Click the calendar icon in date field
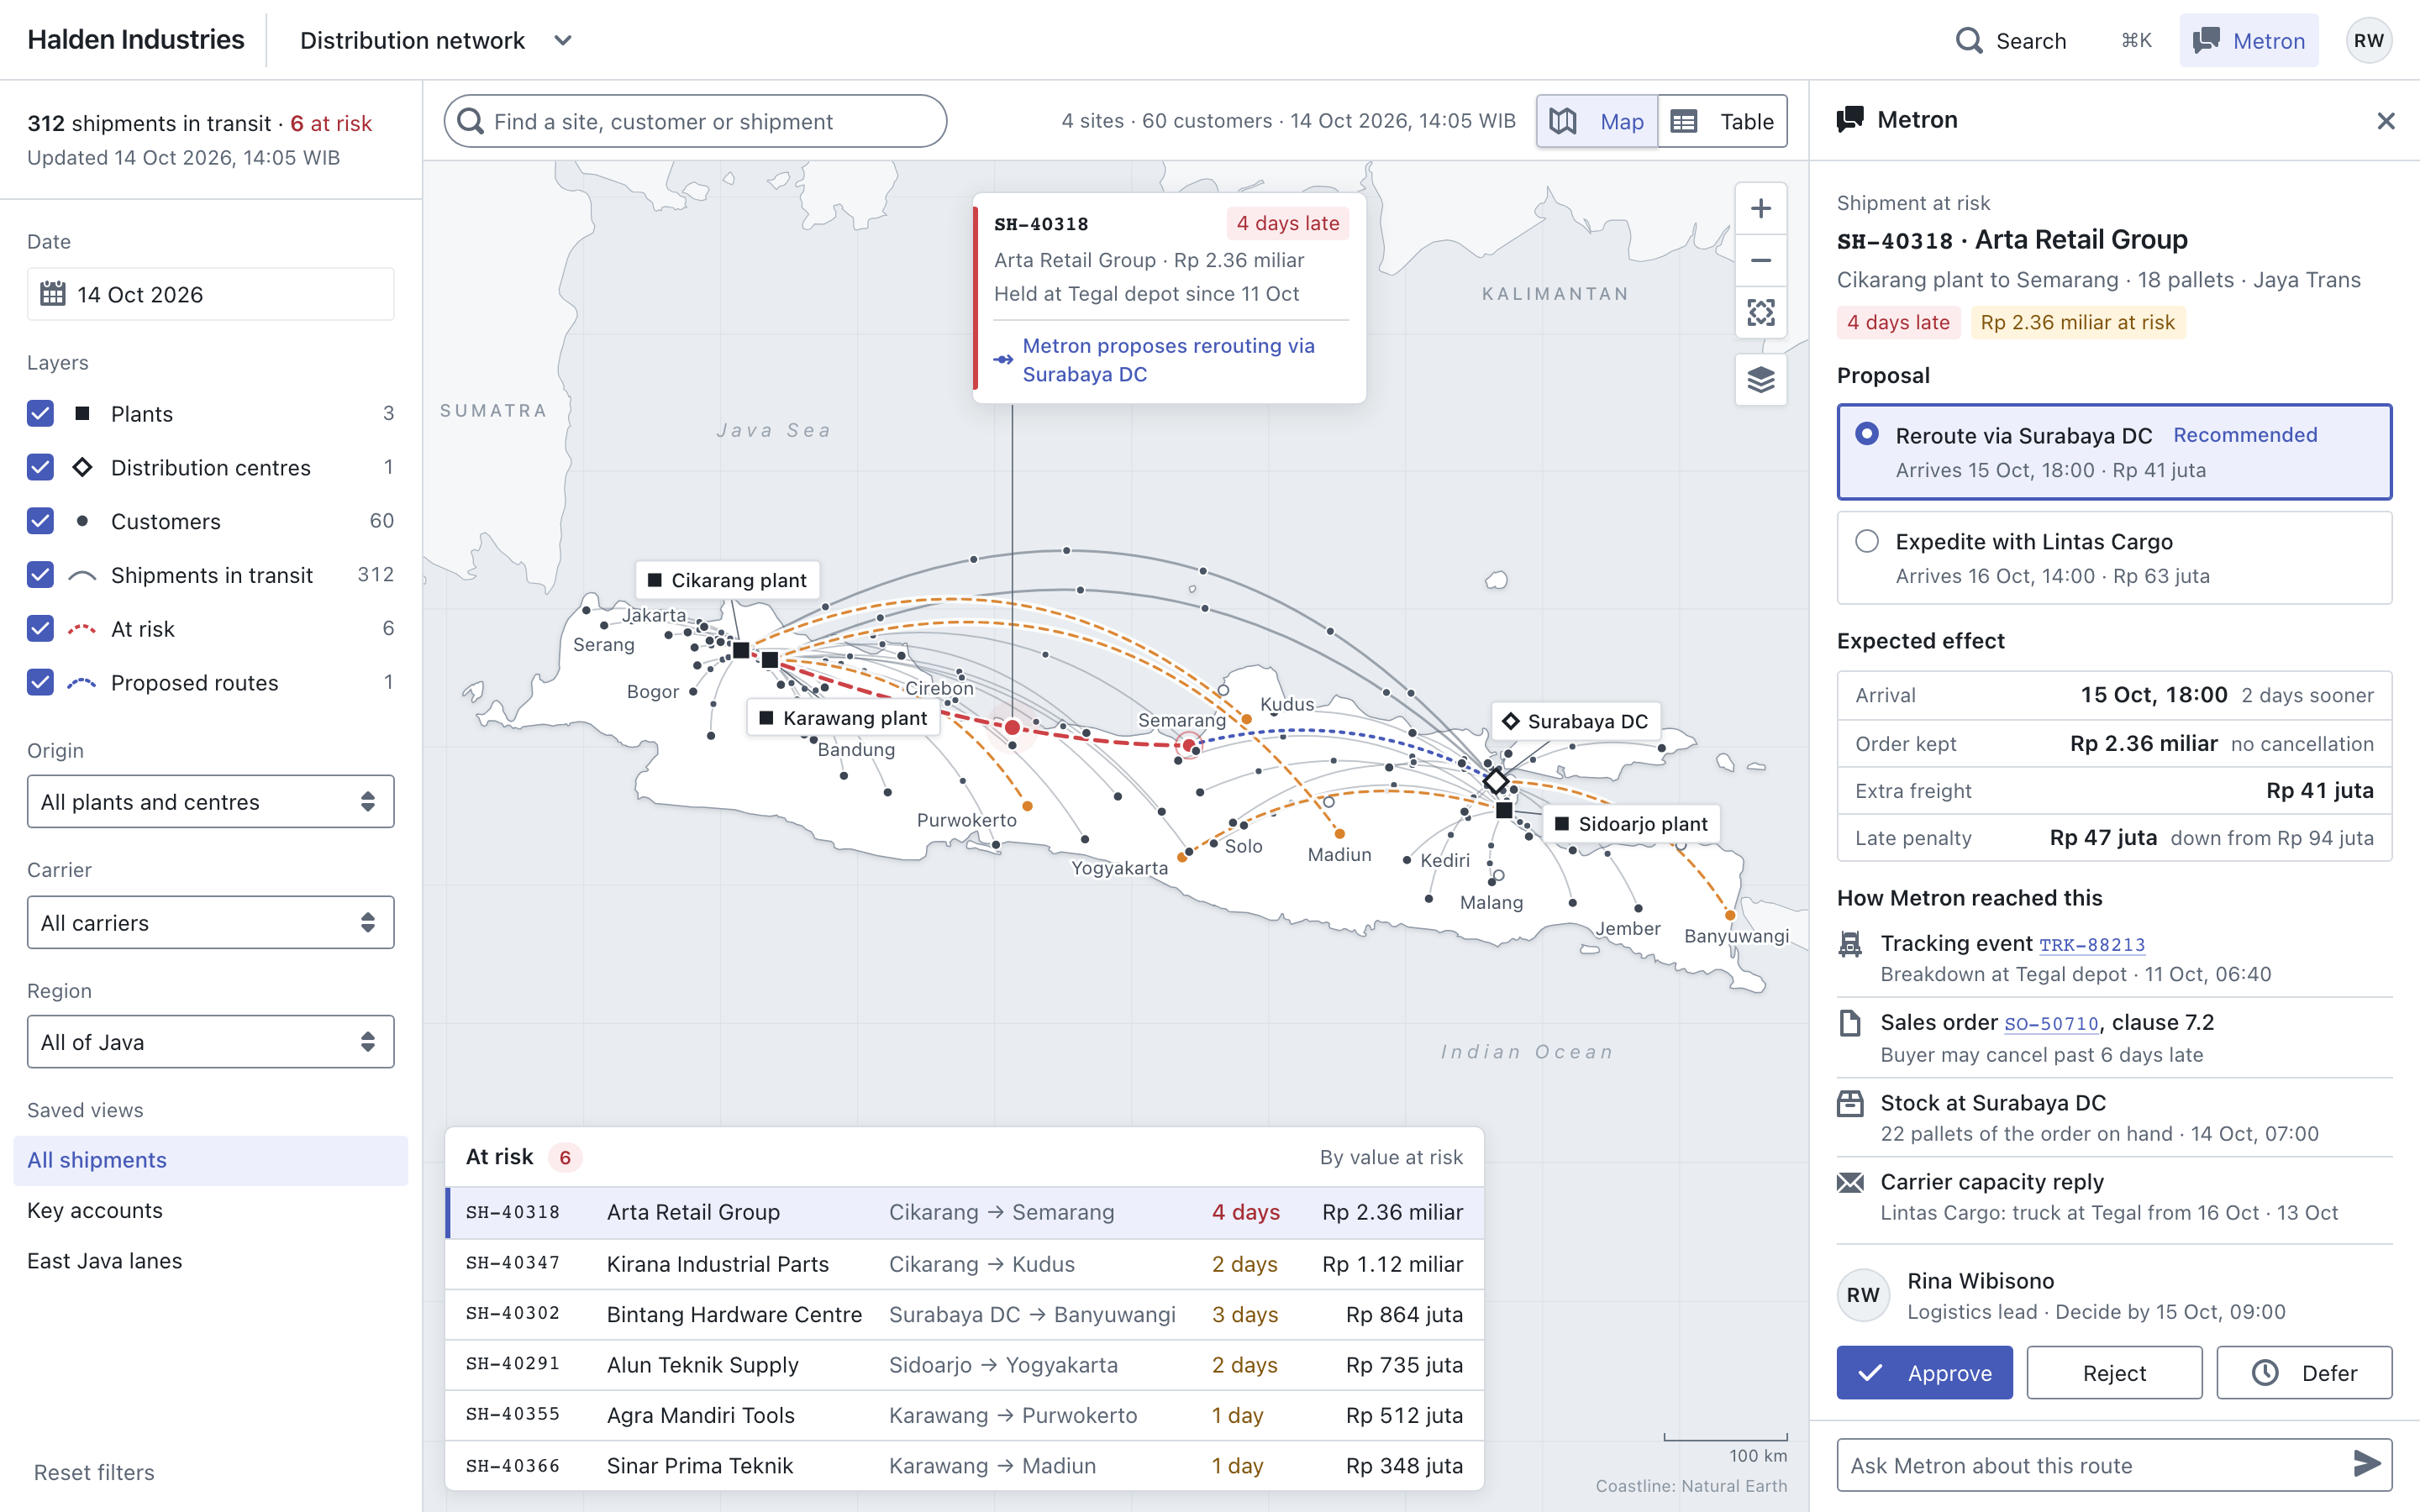This screenshot has width=2420, height=1512. click(x=53, y=294)
